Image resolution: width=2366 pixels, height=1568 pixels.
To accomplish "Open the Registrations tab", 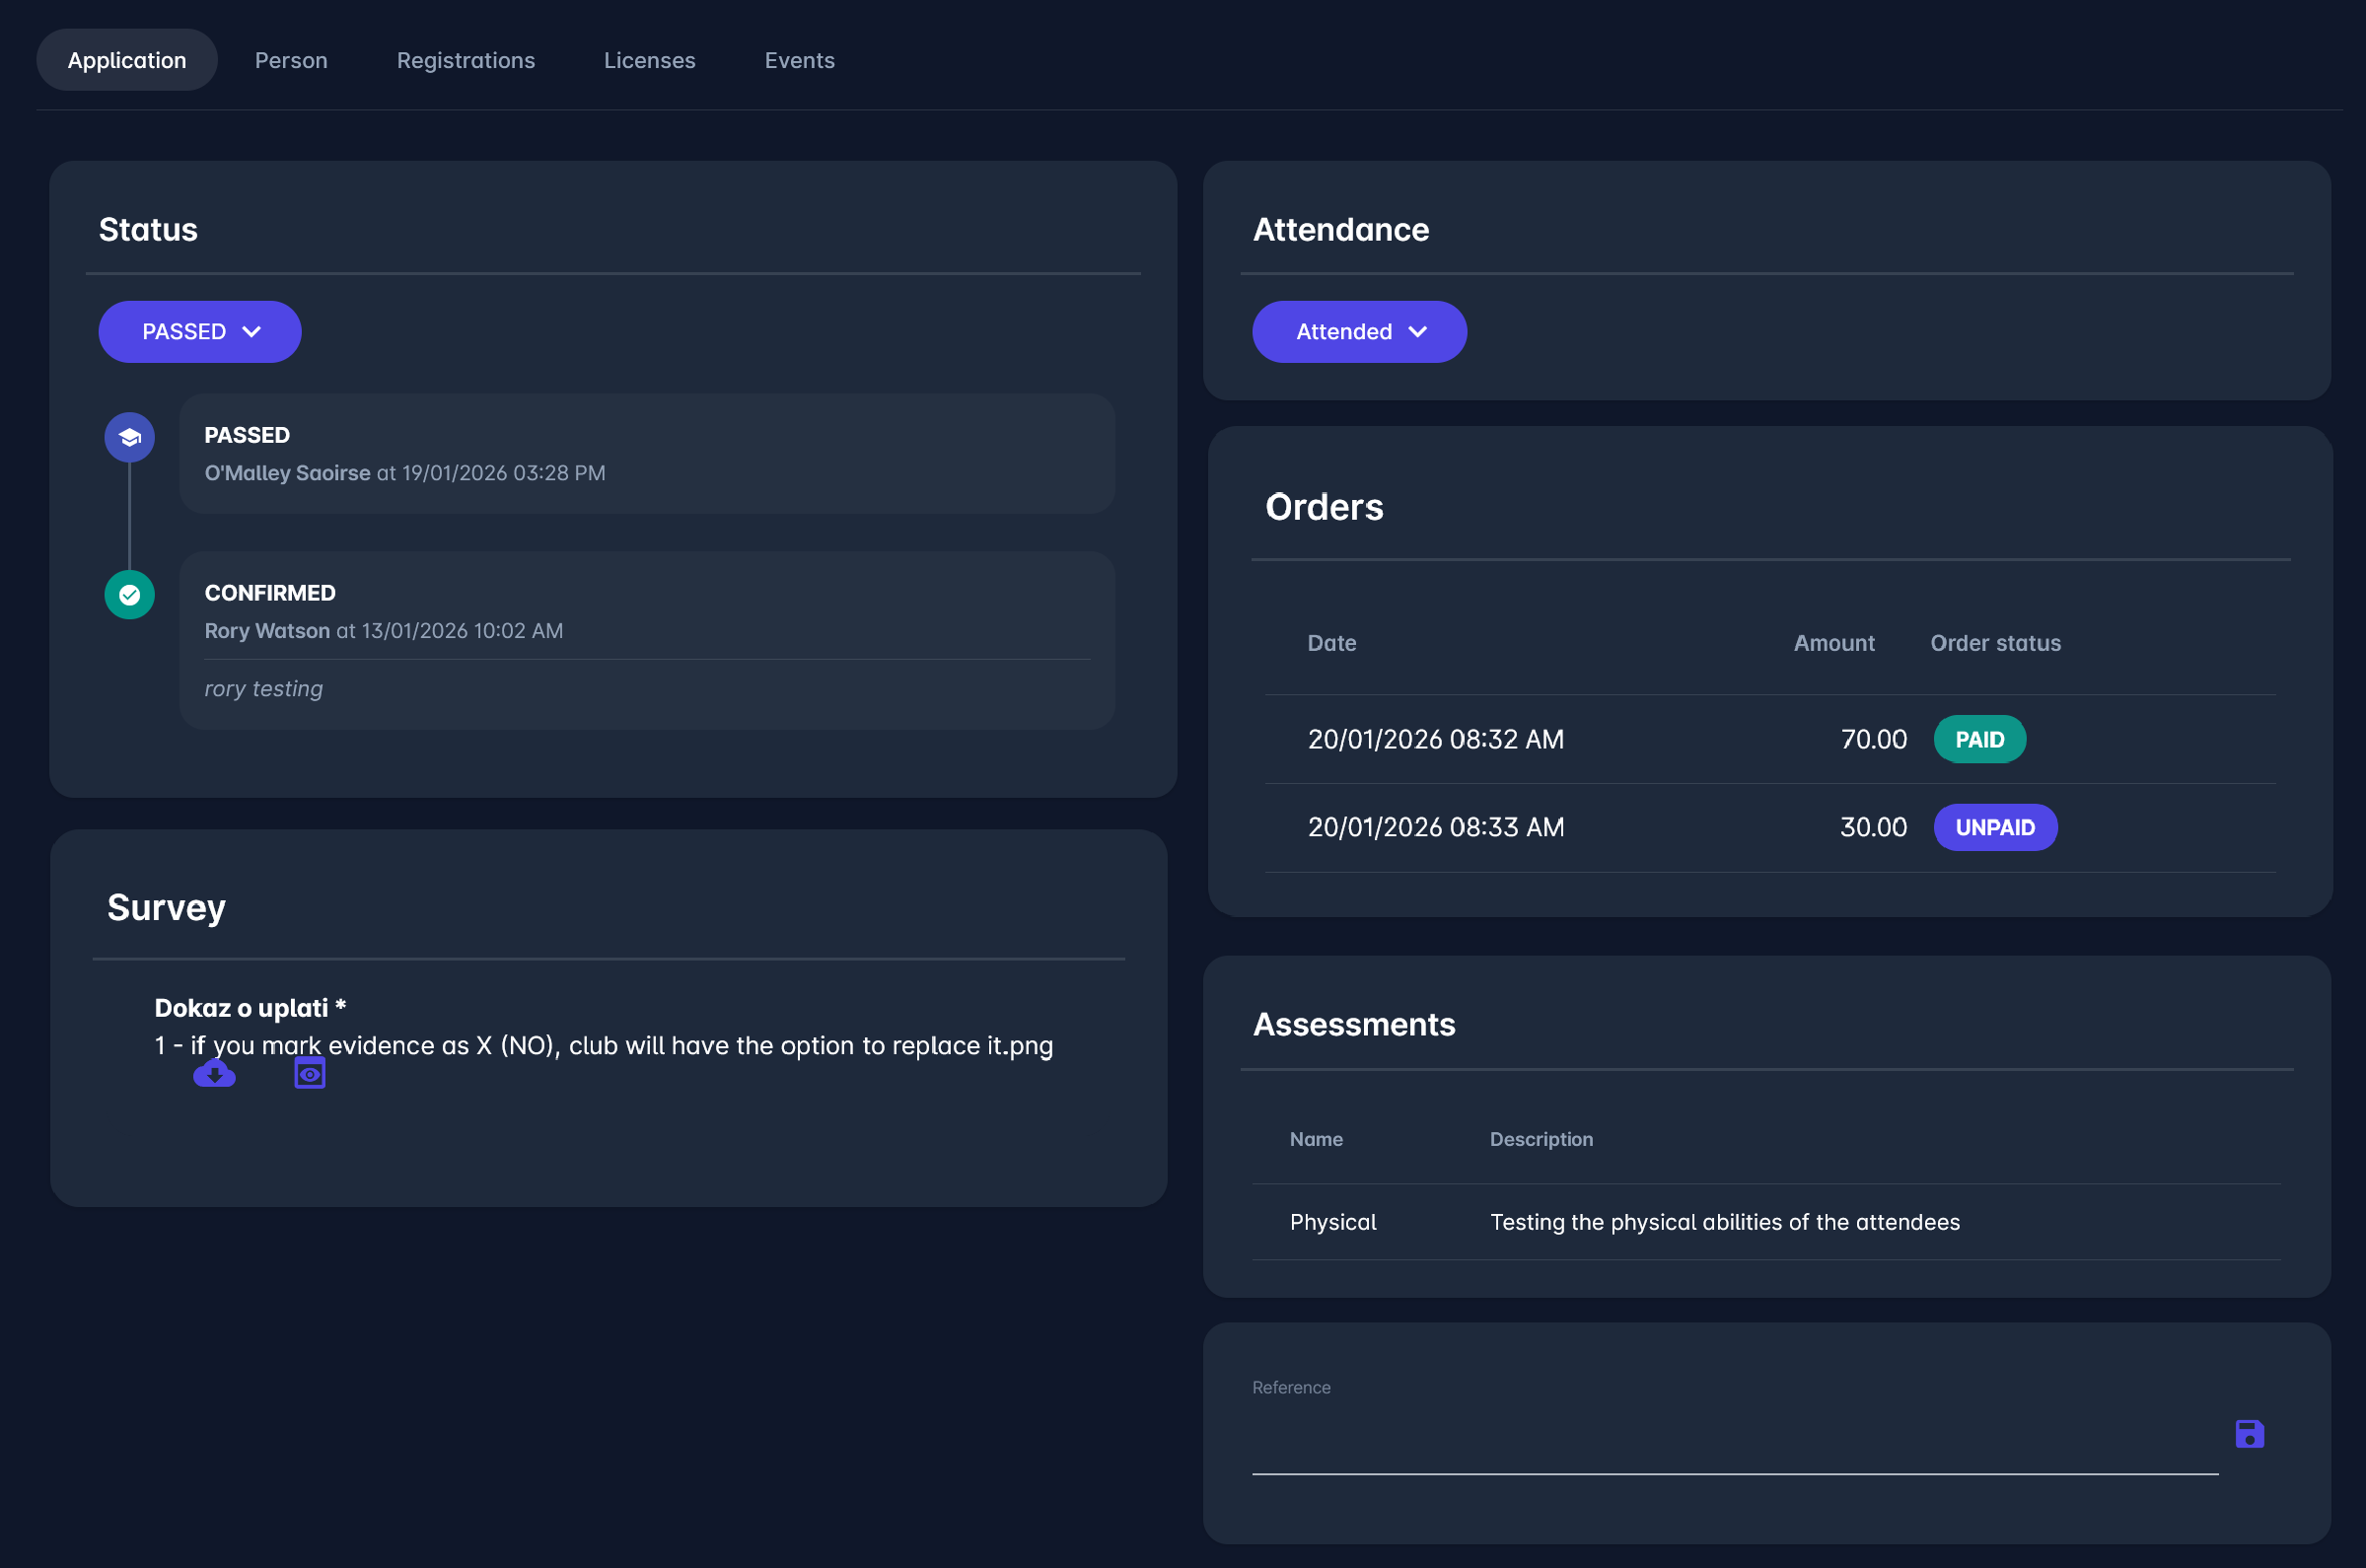I will tap(465, 60).
